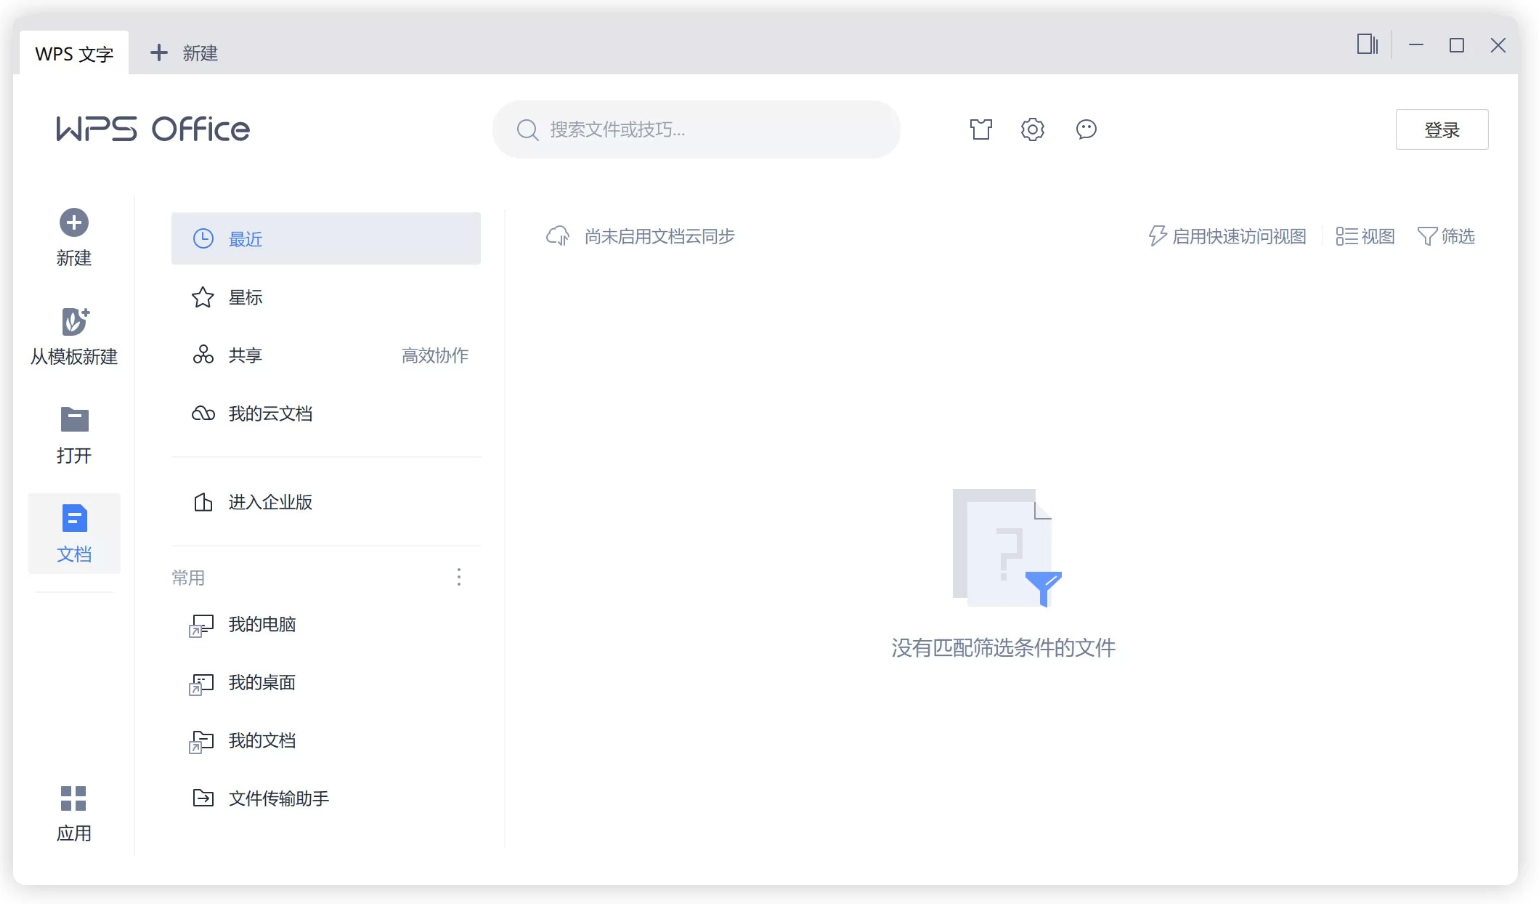Open 我的桌面 location
The height and width of the screenshot is (904, 1540).
pyautogui.click(x=326, y=683)
